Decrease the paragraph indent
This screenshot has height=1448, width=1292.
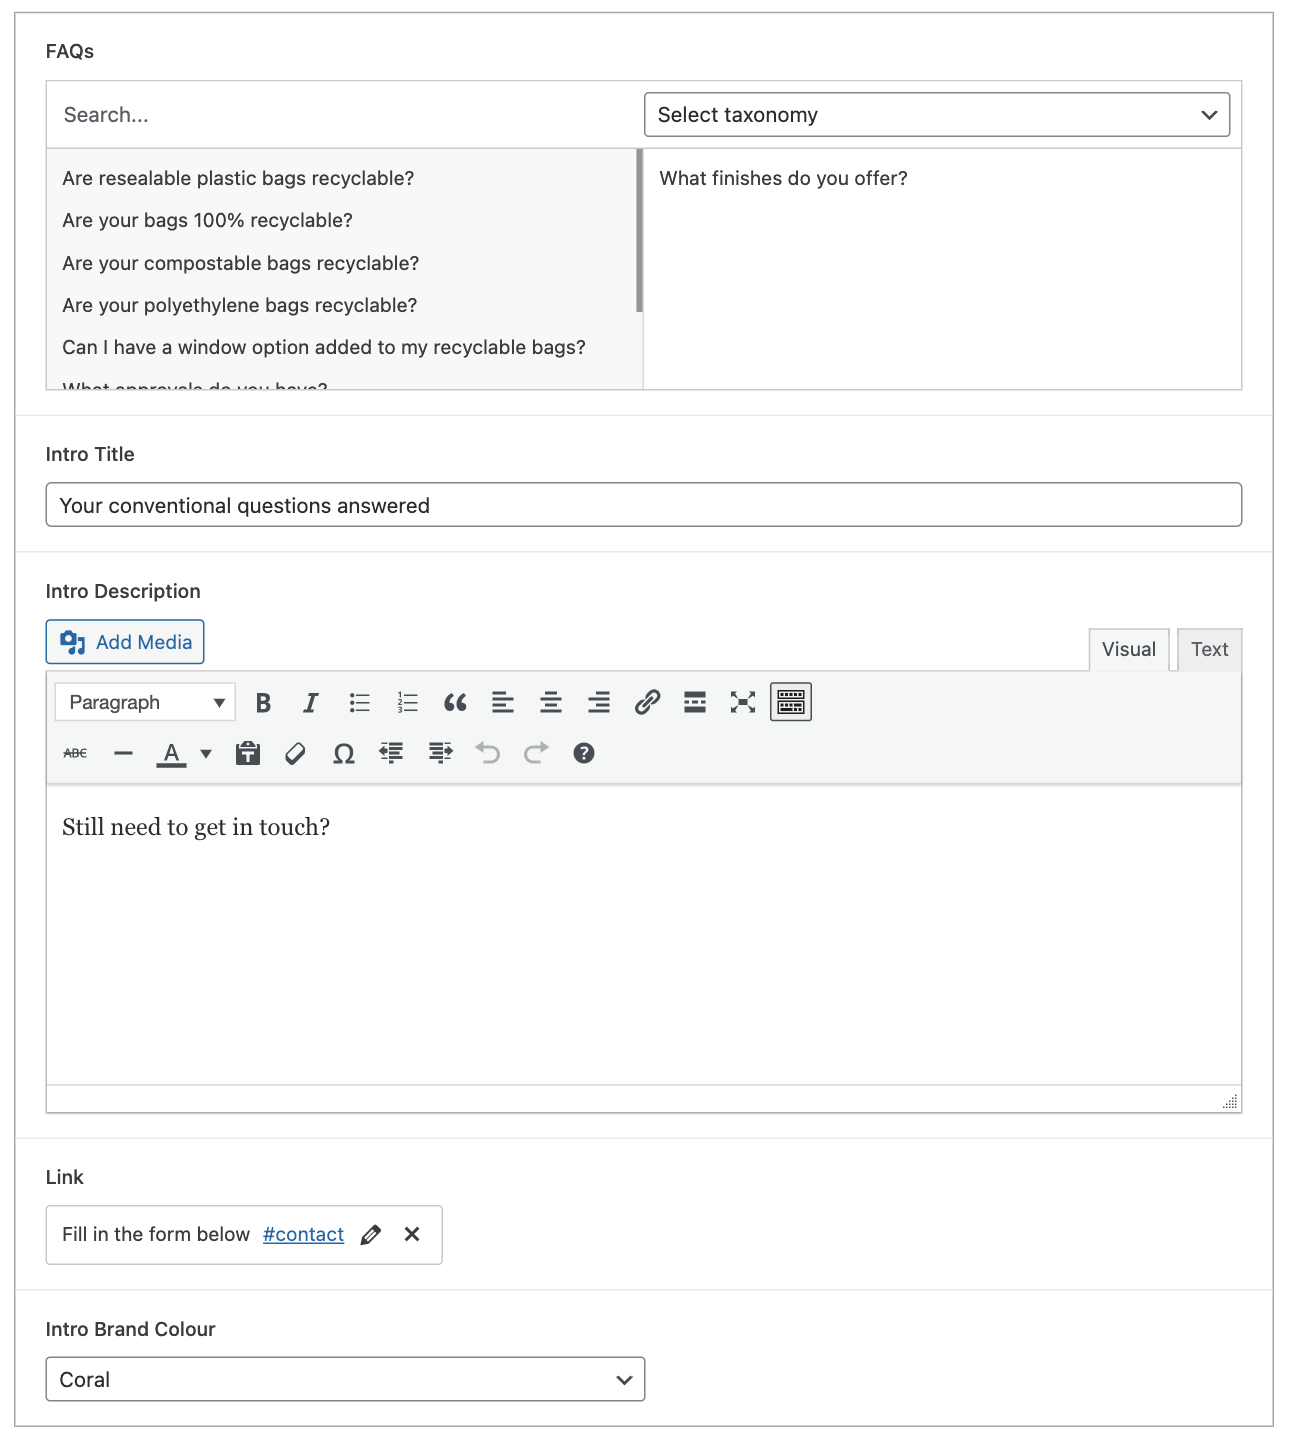pyautogui.click(x=392, y=753)
